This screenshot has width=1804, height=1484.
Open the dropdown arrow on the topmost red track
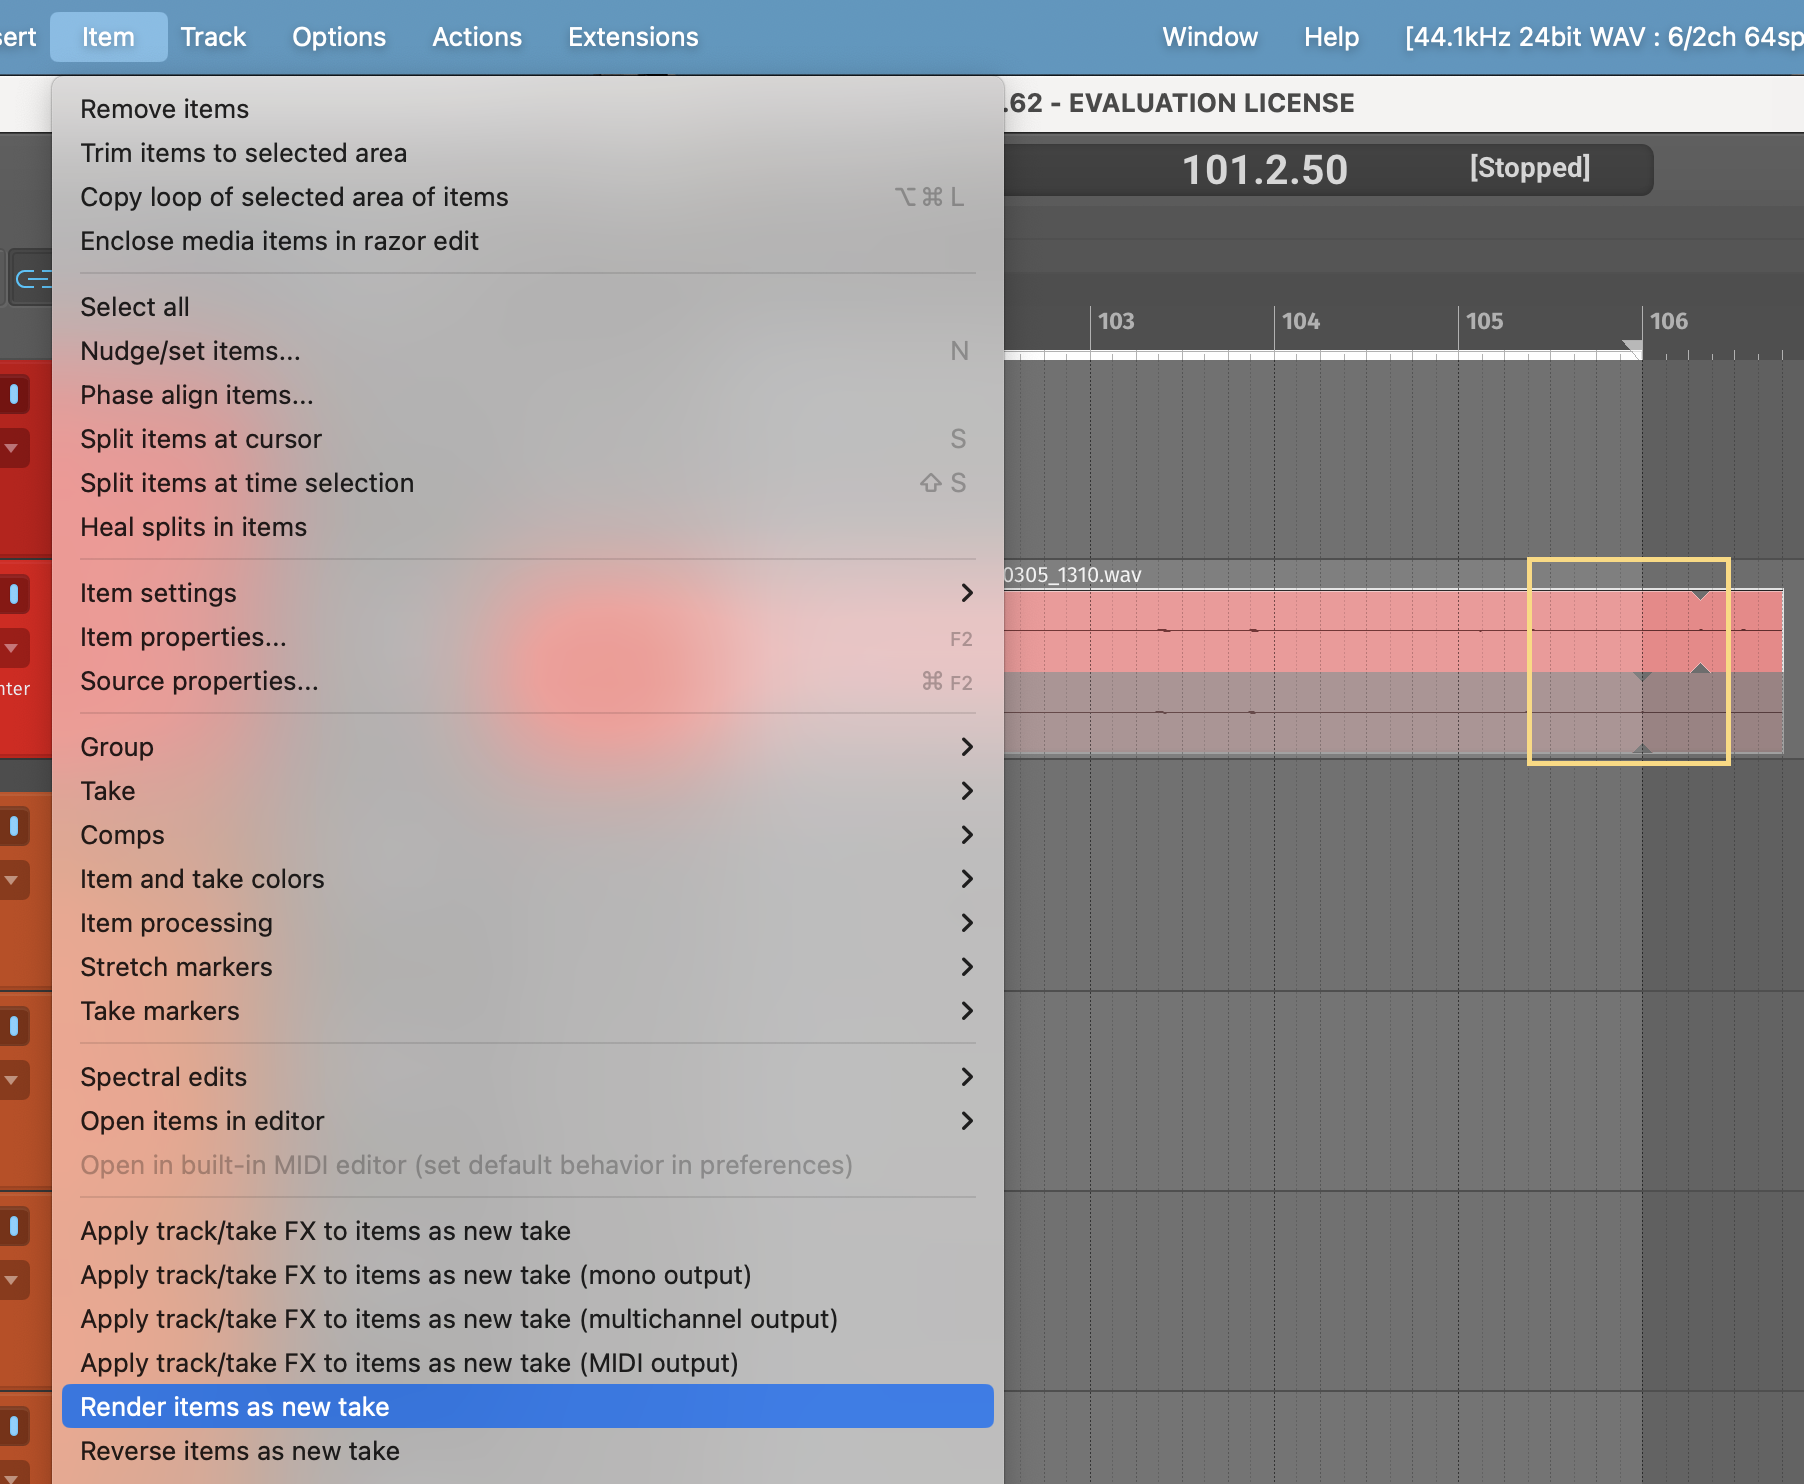coord(12,448)
